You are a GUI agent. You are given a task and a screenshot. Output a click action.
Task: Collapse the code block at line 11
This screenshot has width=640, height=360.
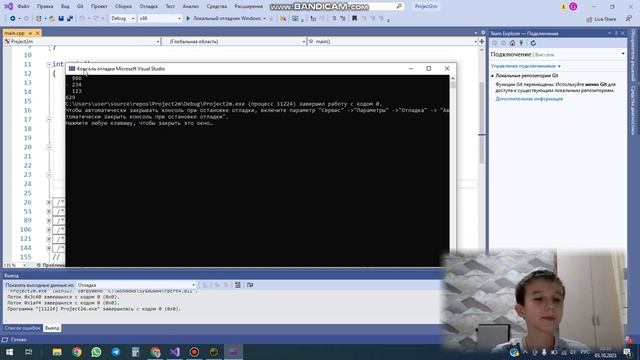tap(49, 64)
